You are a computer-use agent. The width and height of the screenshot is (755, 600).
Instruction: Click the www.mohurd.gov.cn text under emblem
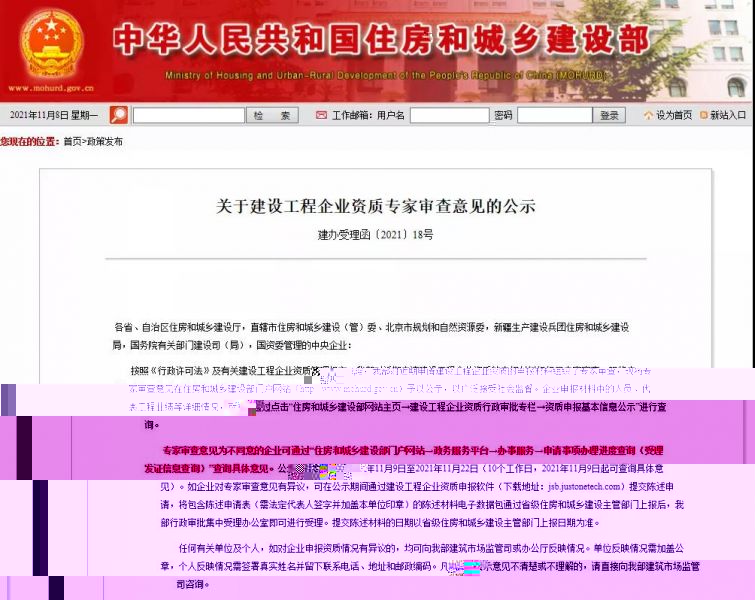click(51, 88)
